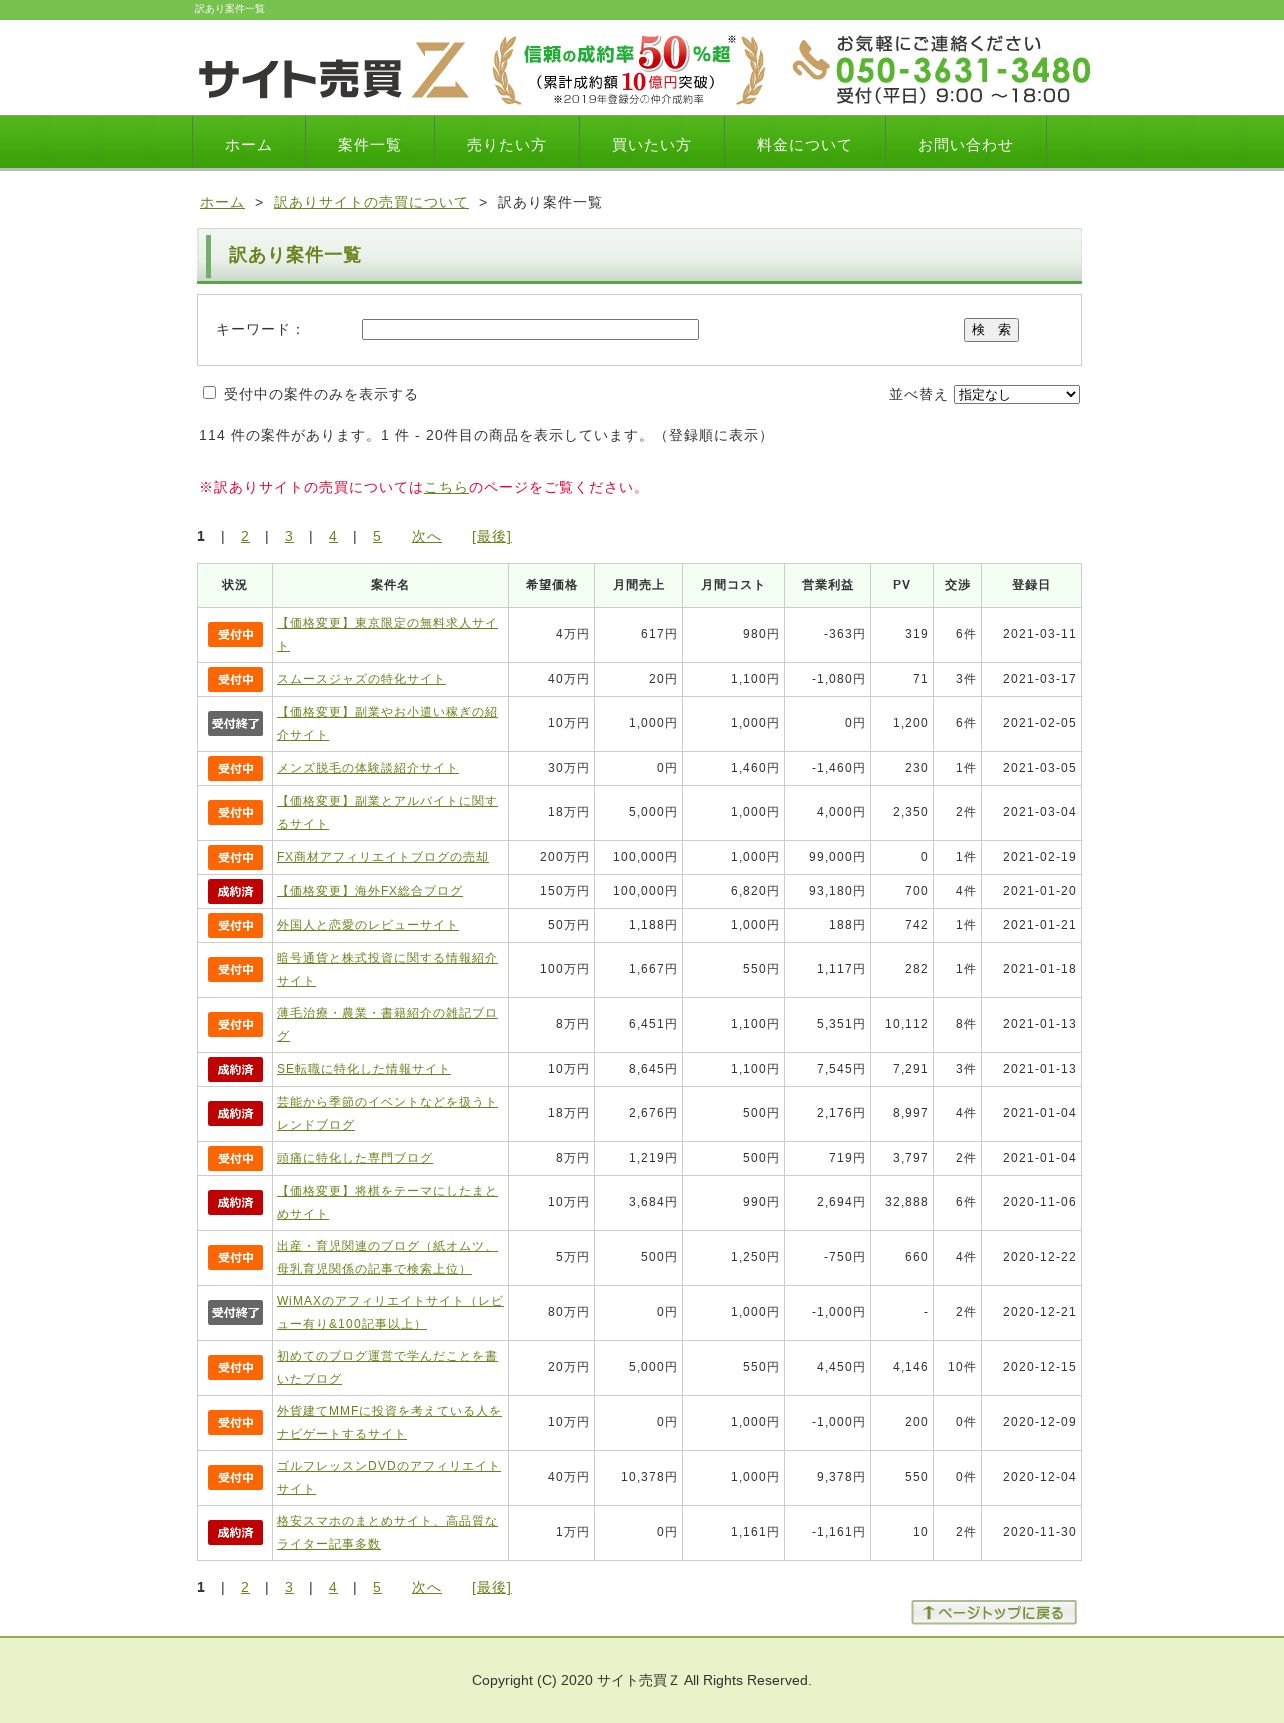Focus the キーワード search field
This screenshot has width=1284, height=1723.
point(530,330)
